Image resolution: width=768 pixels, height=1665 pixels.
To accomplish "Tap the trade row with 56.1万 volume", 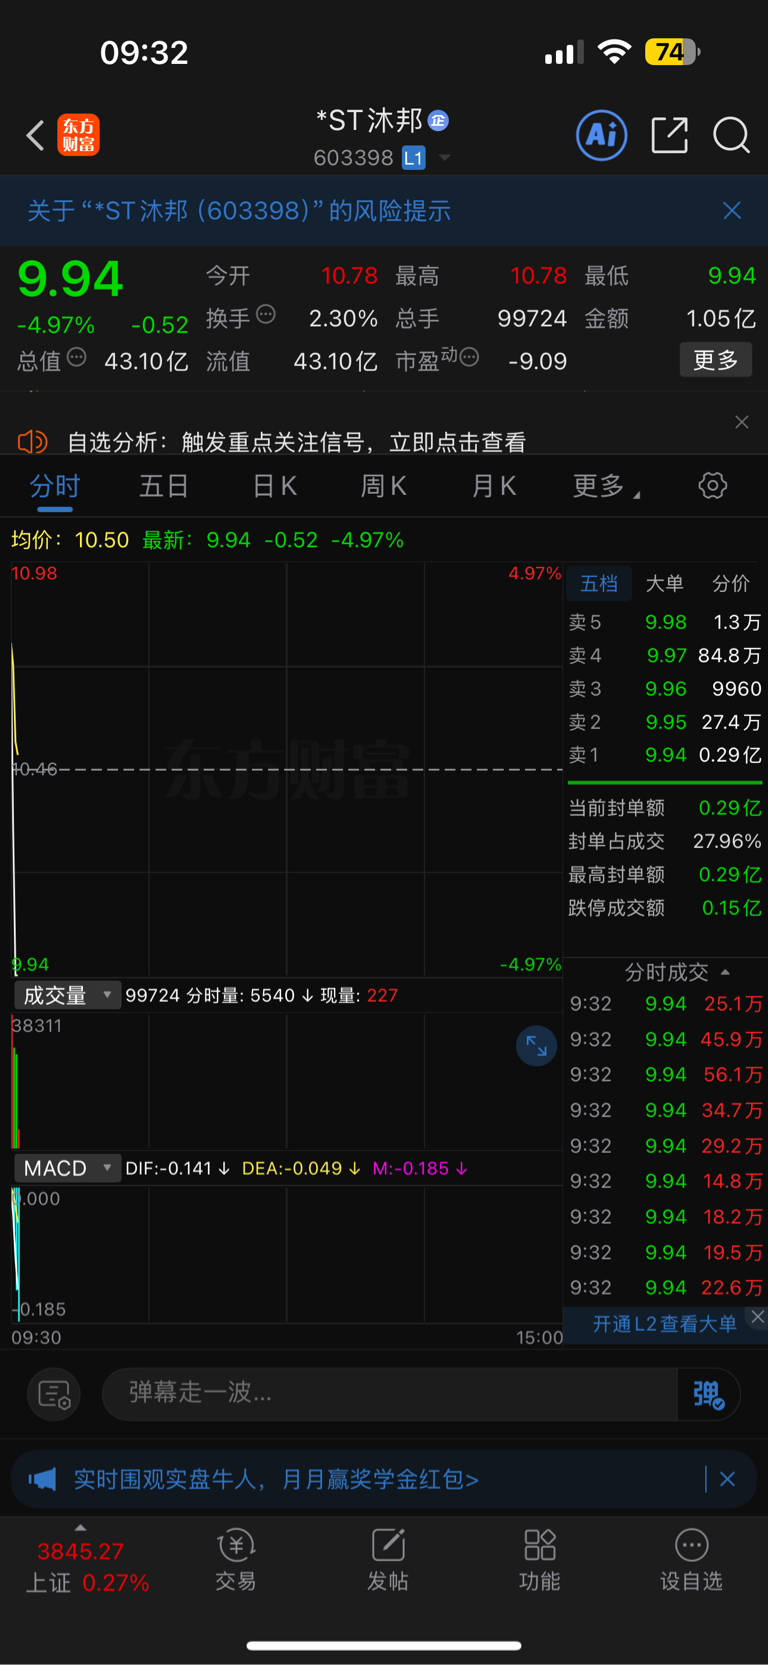I will pos(666,1074).
